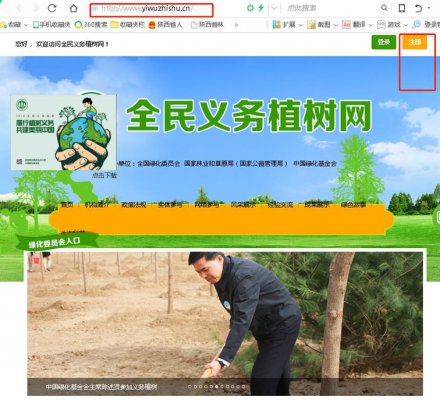Screen dimensions: 440x400
Task: Go to browser home page icon
Action: (x=73, y=8)
